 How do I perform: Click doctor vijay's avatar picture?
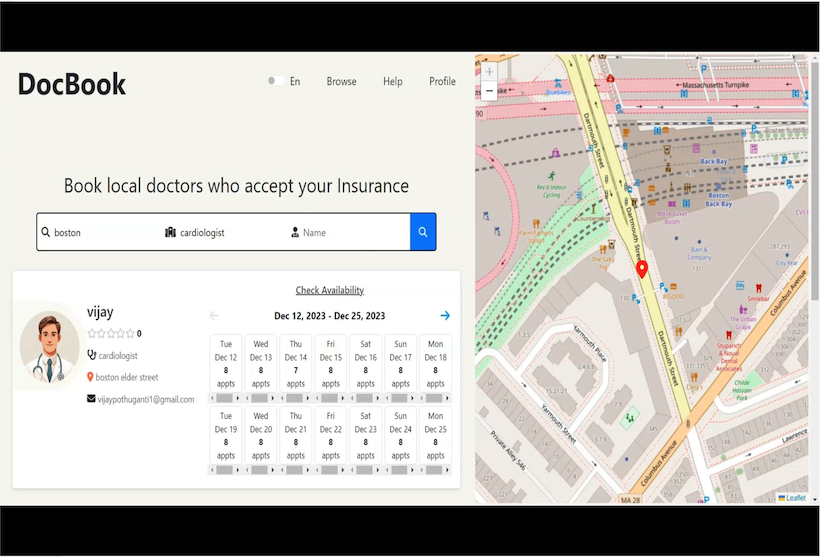(x=49, y=347)
